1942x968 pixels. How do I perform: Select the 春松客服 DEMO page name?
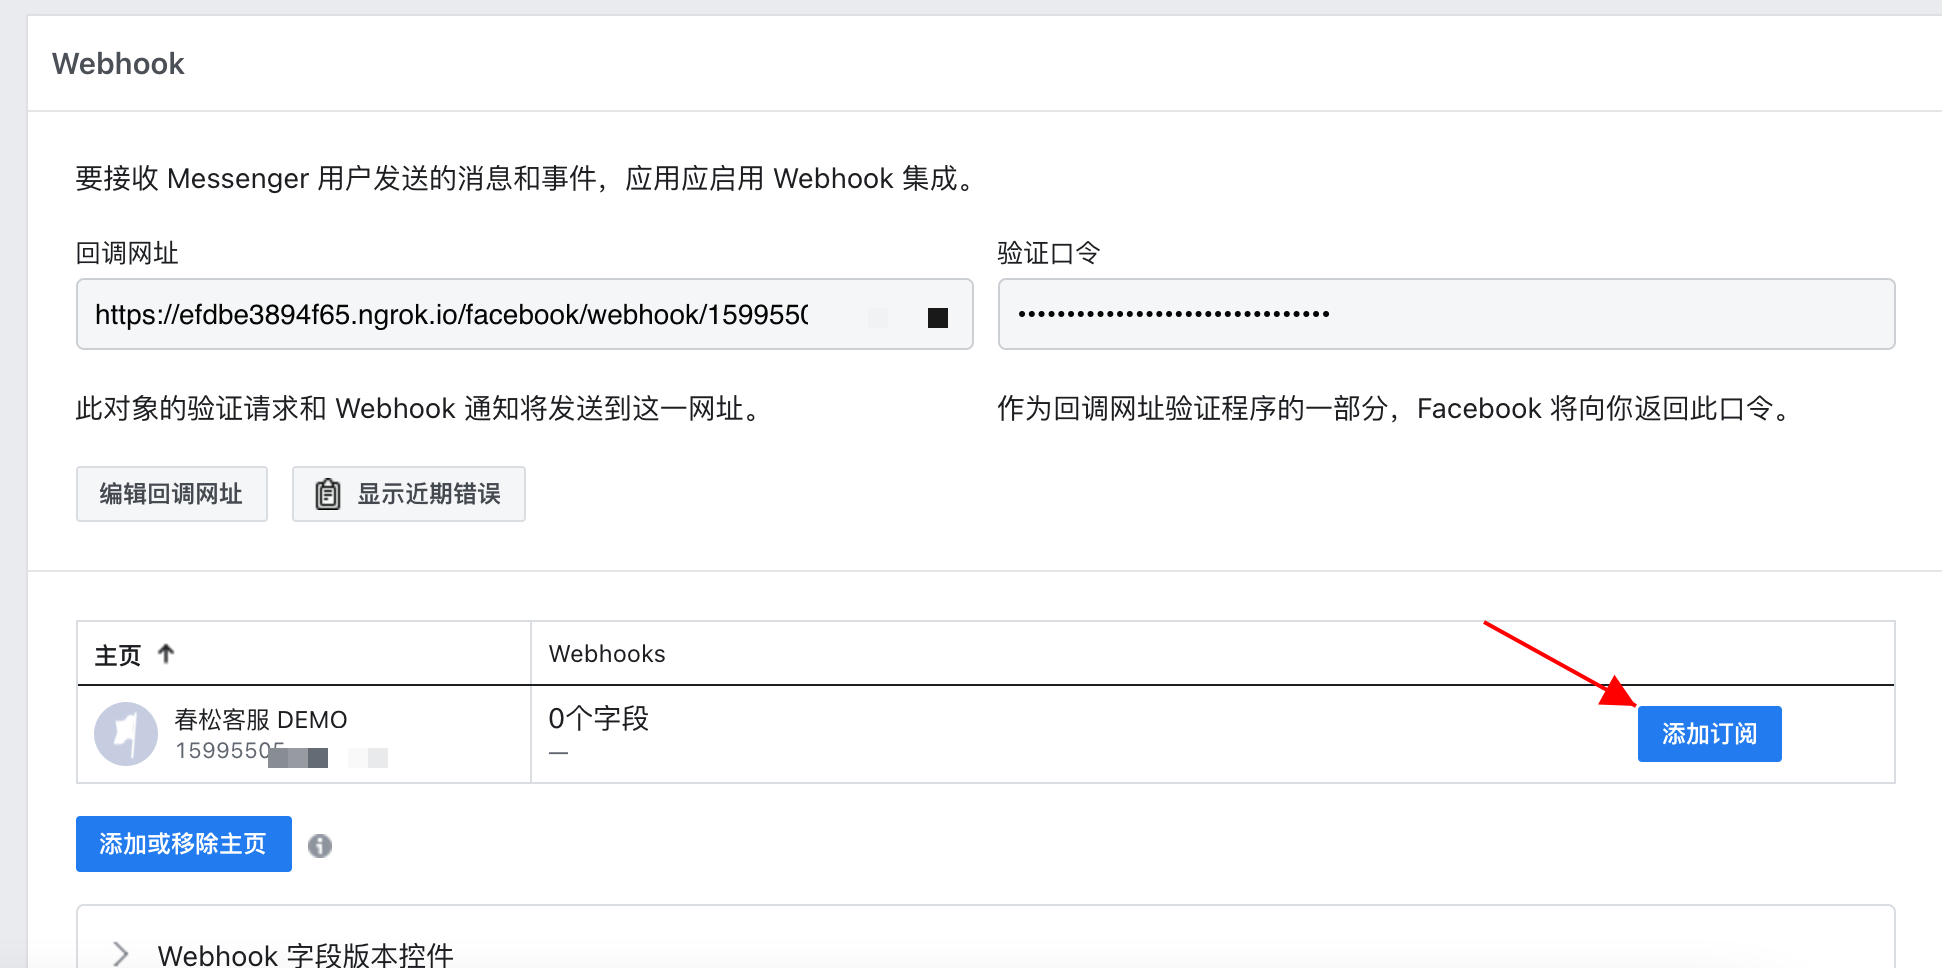(261, 720)
